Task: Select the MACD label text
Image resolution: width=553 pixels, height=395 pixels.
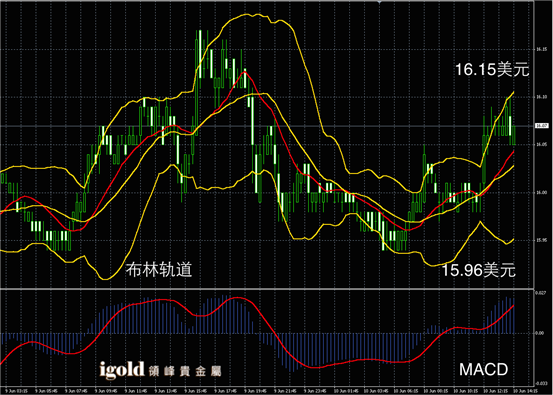Action: point(483,369)
